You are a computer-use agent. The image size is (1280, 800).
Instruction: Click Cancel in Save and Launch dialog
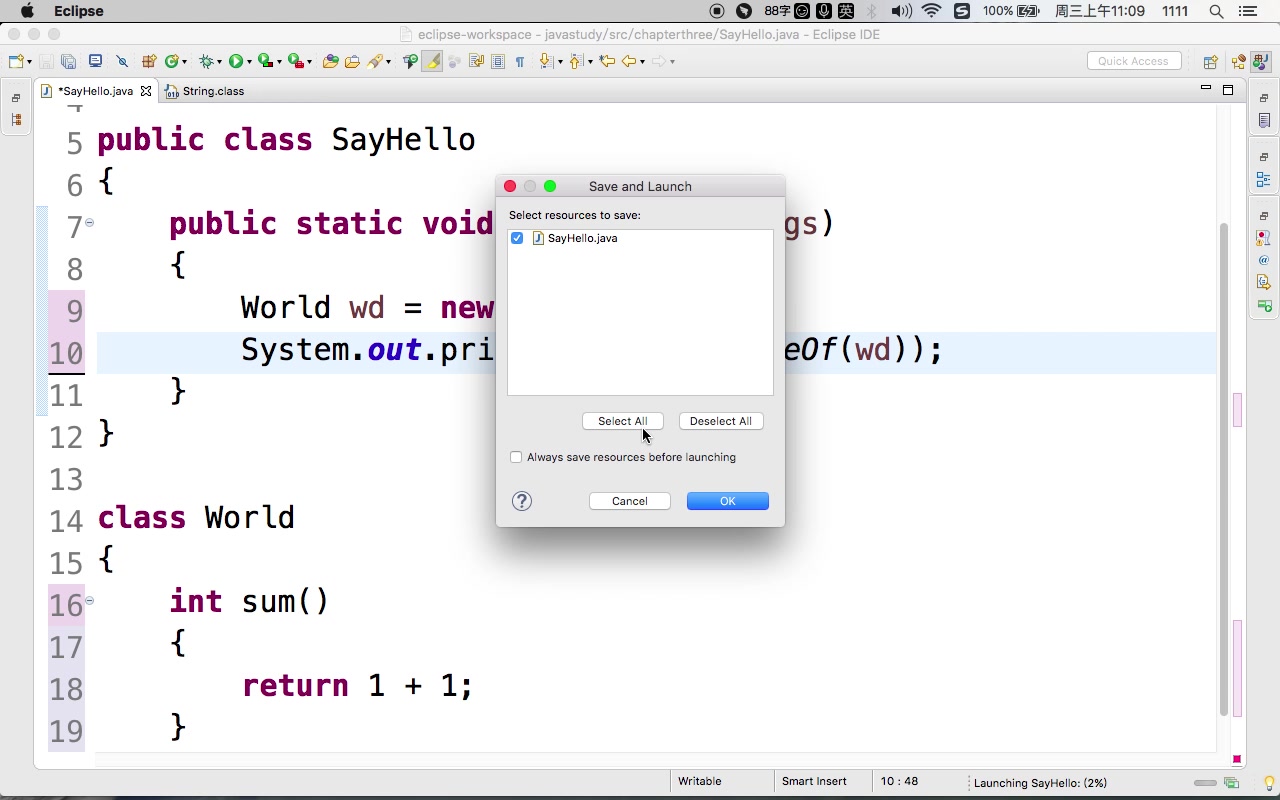point(629,501)
